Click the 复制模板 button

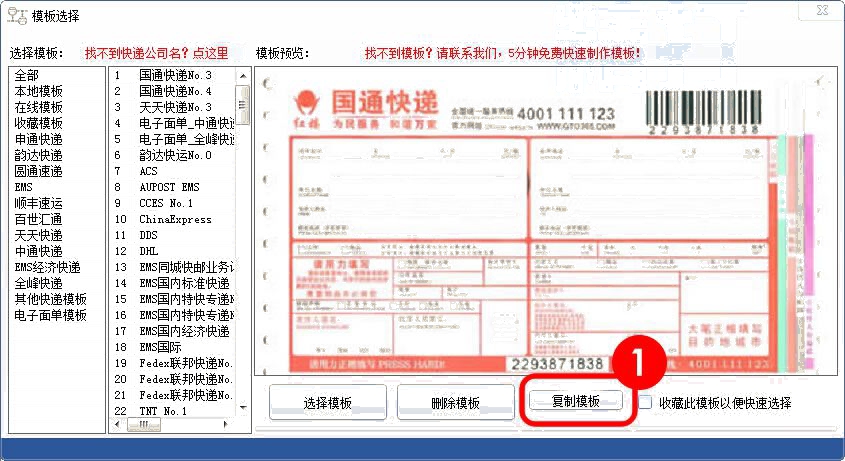click(x=576, y=401)
